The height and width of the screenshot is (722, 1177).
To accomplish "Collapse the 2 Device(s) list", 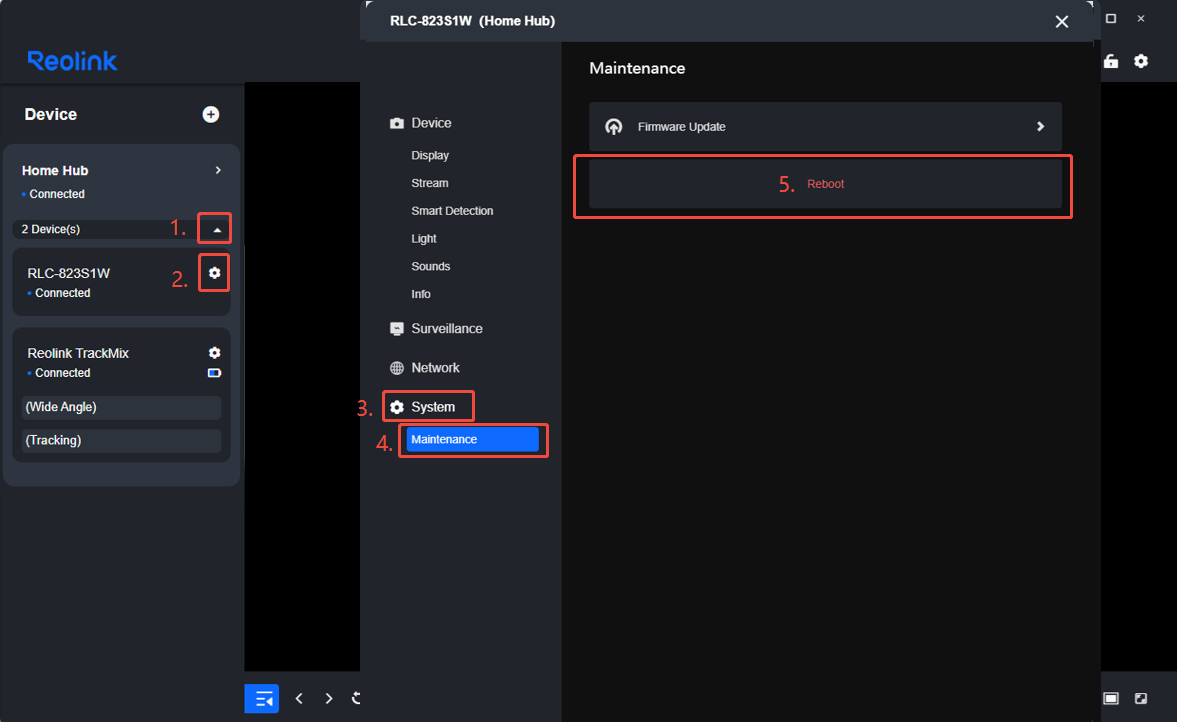I will point(216,229).
